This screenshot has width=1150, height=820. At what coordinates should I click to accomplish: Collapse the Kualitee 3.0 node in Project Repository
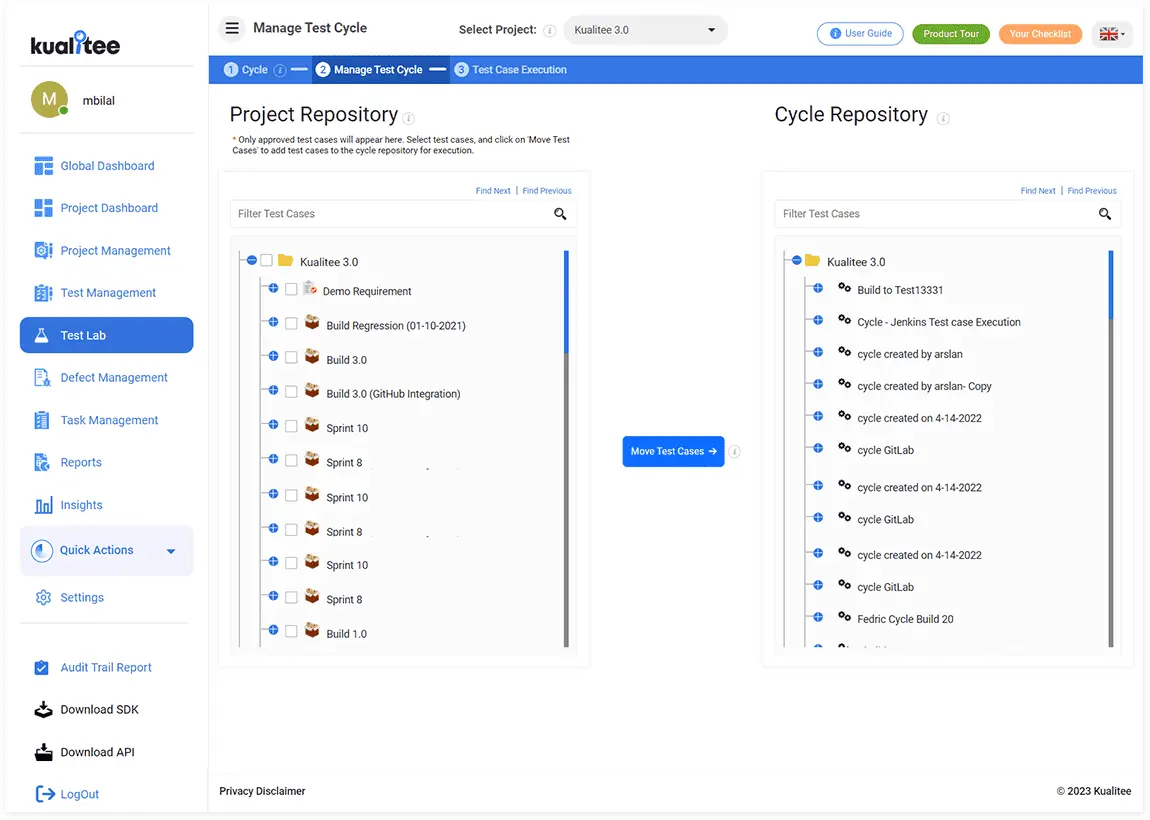[252, 260]
